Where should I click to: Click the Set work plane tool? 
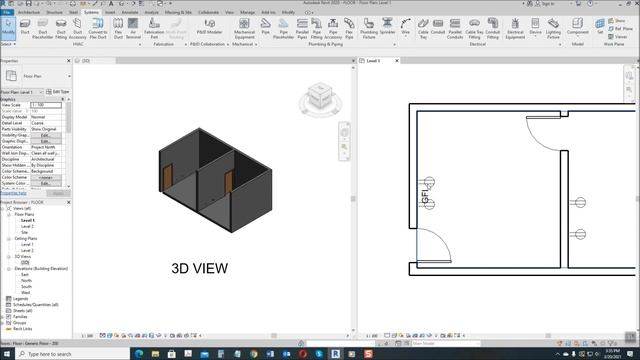coord(600,26)
